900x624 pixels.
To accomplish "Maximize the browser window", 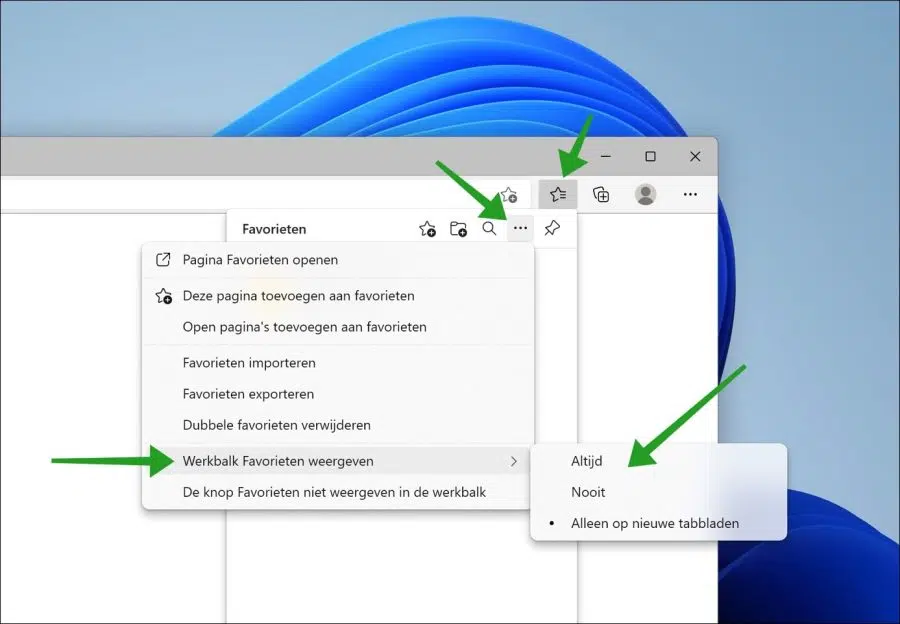I will coord(650,156).
